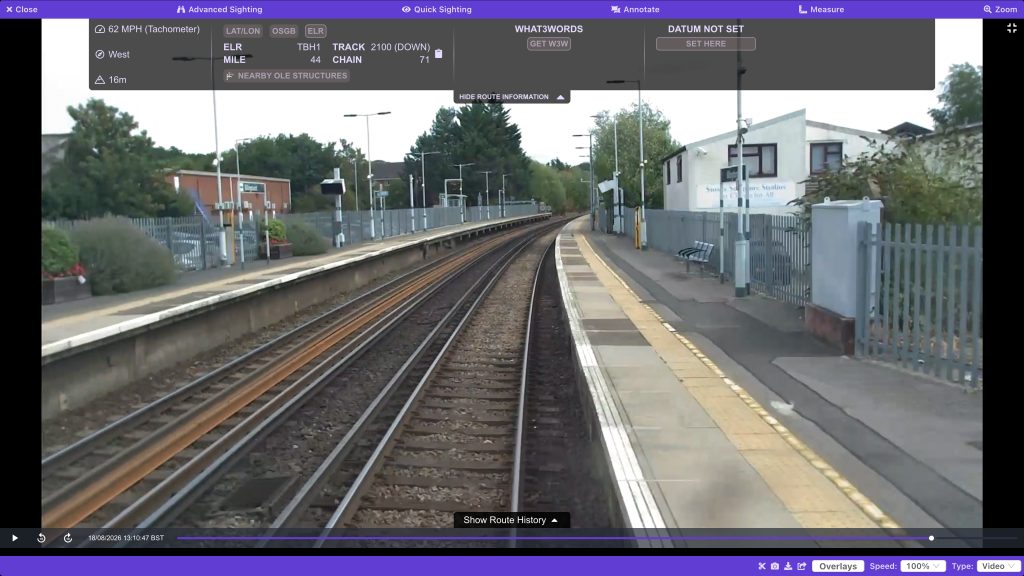The height and width of the screenshot is (576, 1024).
Task: Select the Measure tool
Action: [821, 9]
